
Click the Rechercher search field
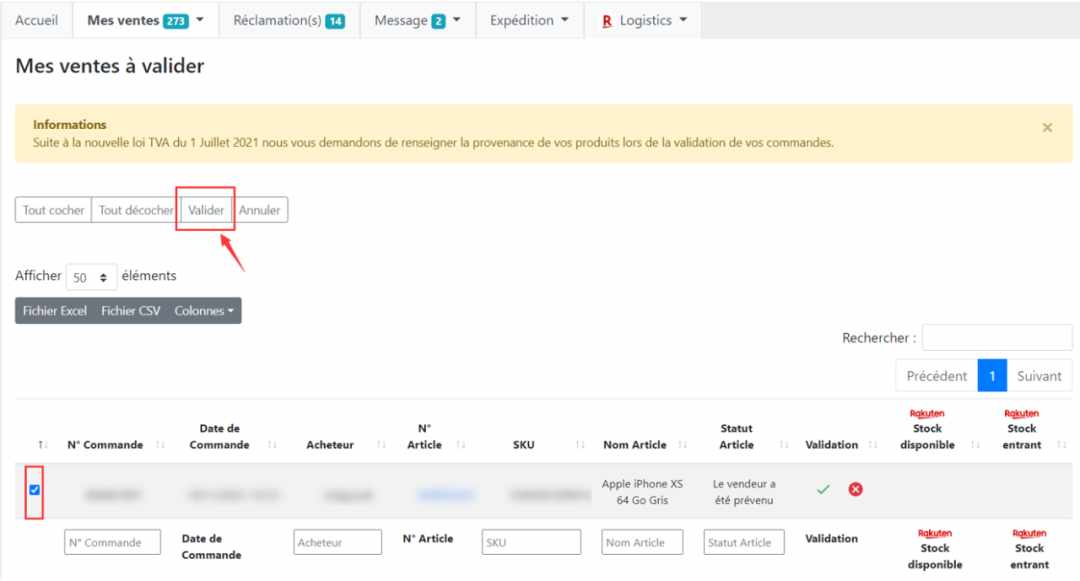click(997, 337)
